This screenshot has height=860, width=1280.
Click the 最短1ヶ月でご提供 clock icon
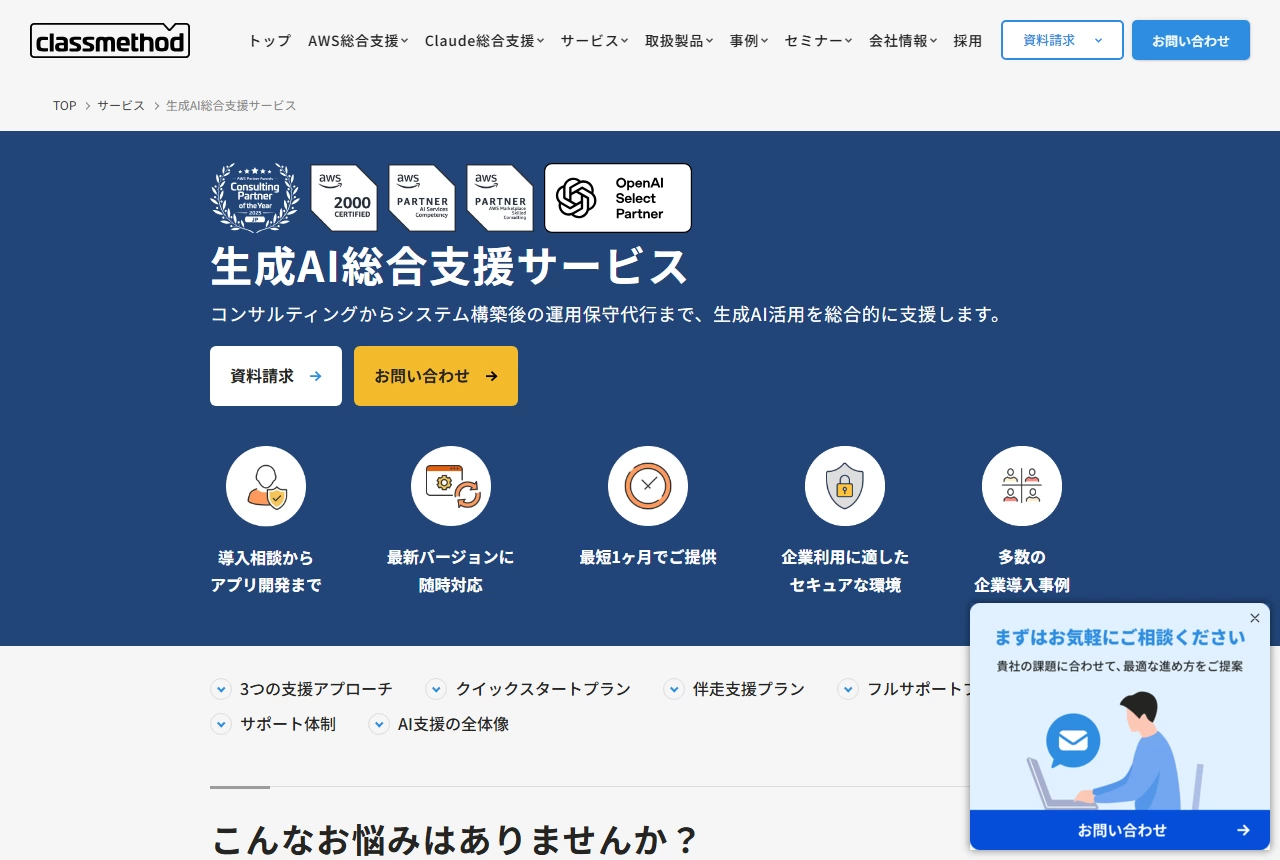(648, 486)
